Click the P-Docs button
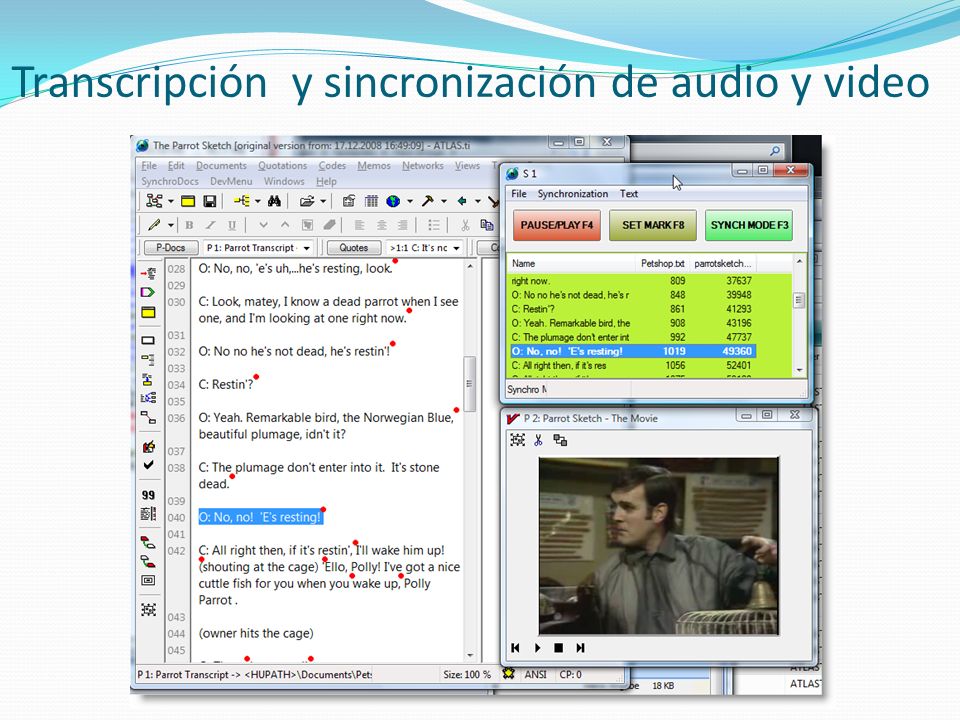Image resolution: width=960 pixels, height=720 pixels. [170, 248]
